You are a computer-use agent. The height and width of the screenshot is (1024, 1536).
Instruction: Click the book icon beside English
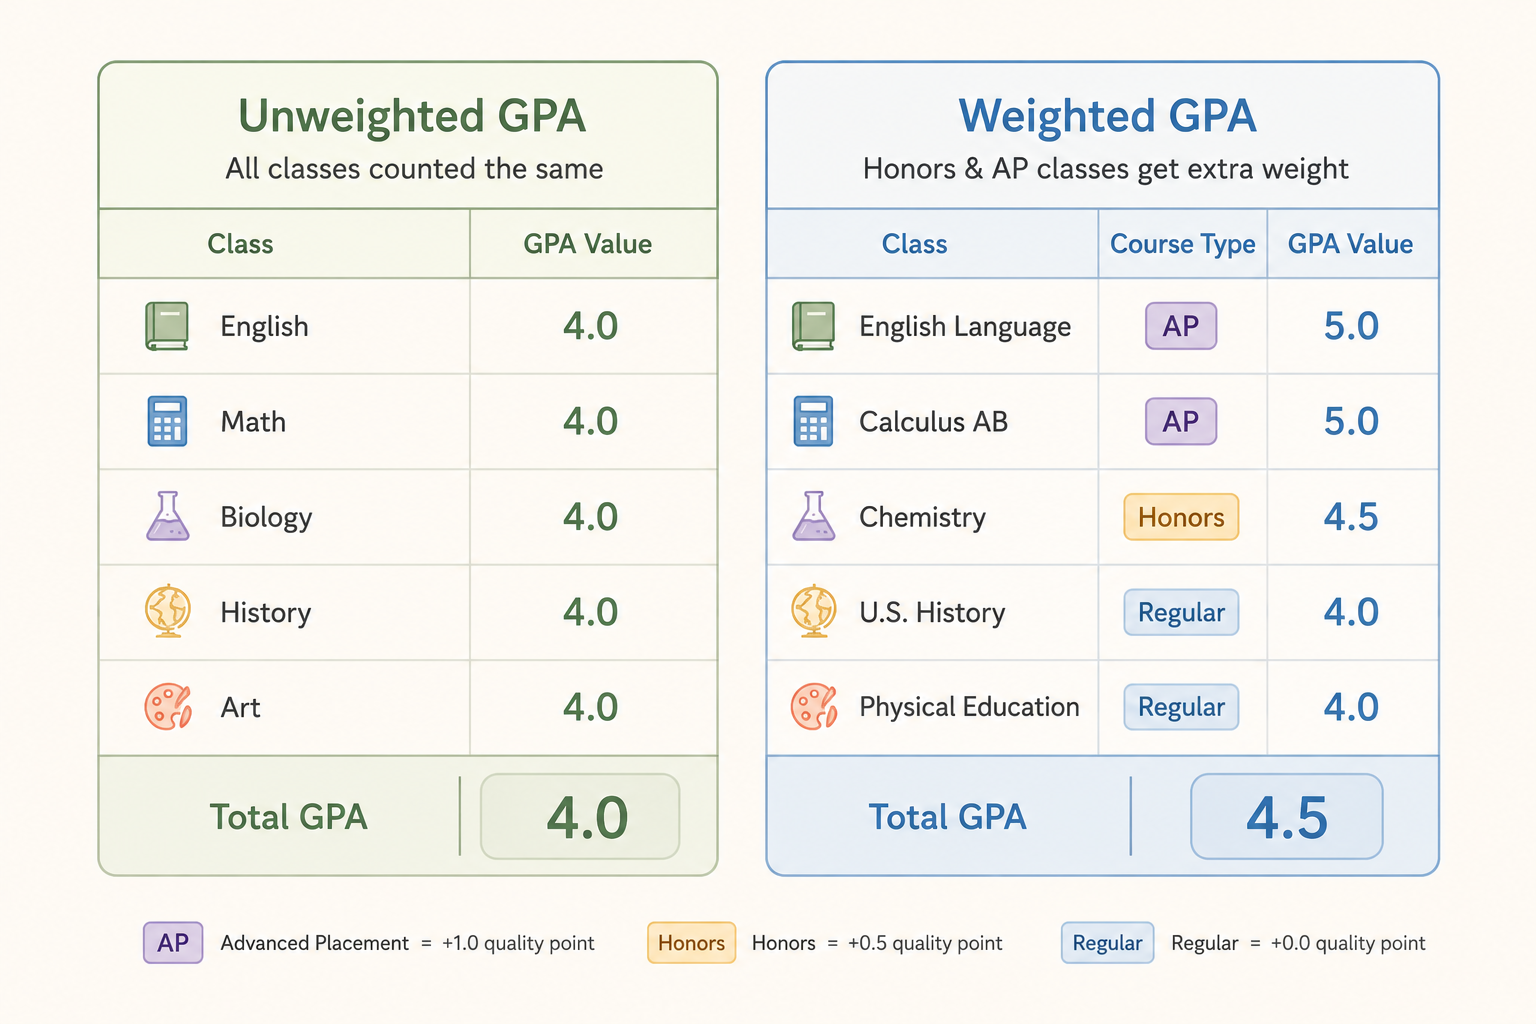(167, 326)
